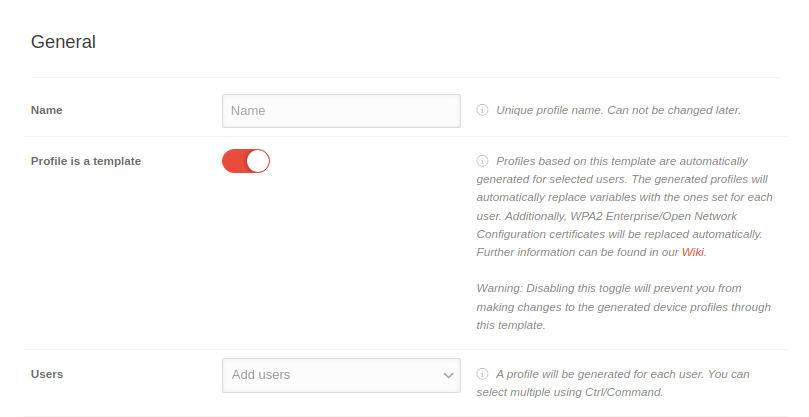Click the Name field label
This screenshot has width=809, height=417.
pyautogui.click(x=47, y=110)
